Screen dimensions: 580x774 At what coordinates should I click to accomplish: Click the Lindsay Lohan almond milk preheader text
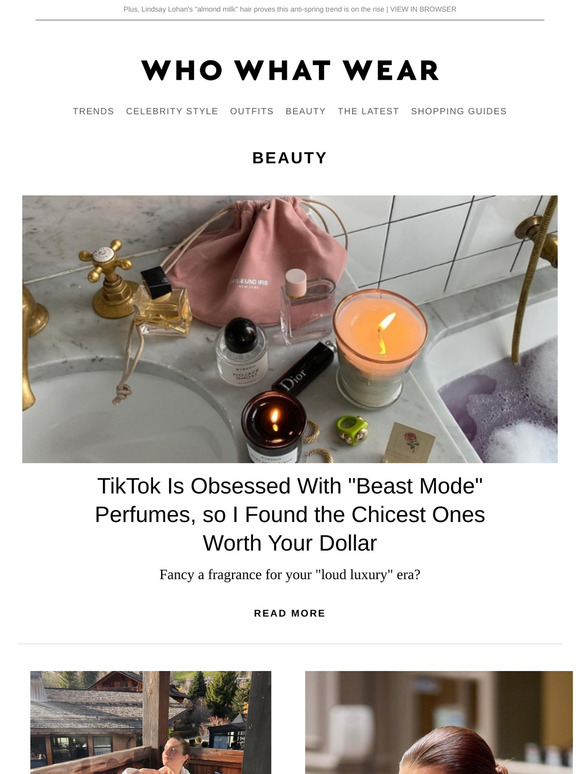pyautogui.click(x=254, y=9)
